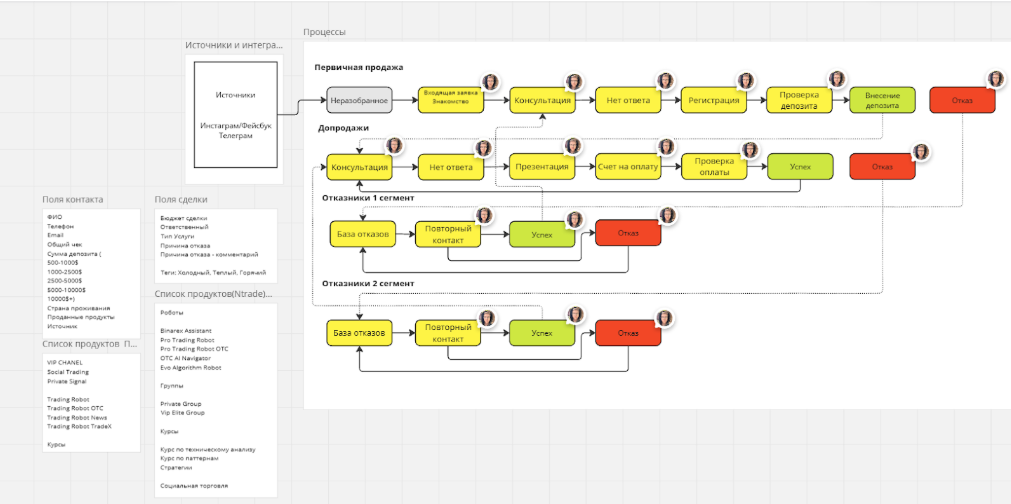Click the Binarex Assistant product line
1011x504 pixels.
pyautogui.click(x=186, y=331)
